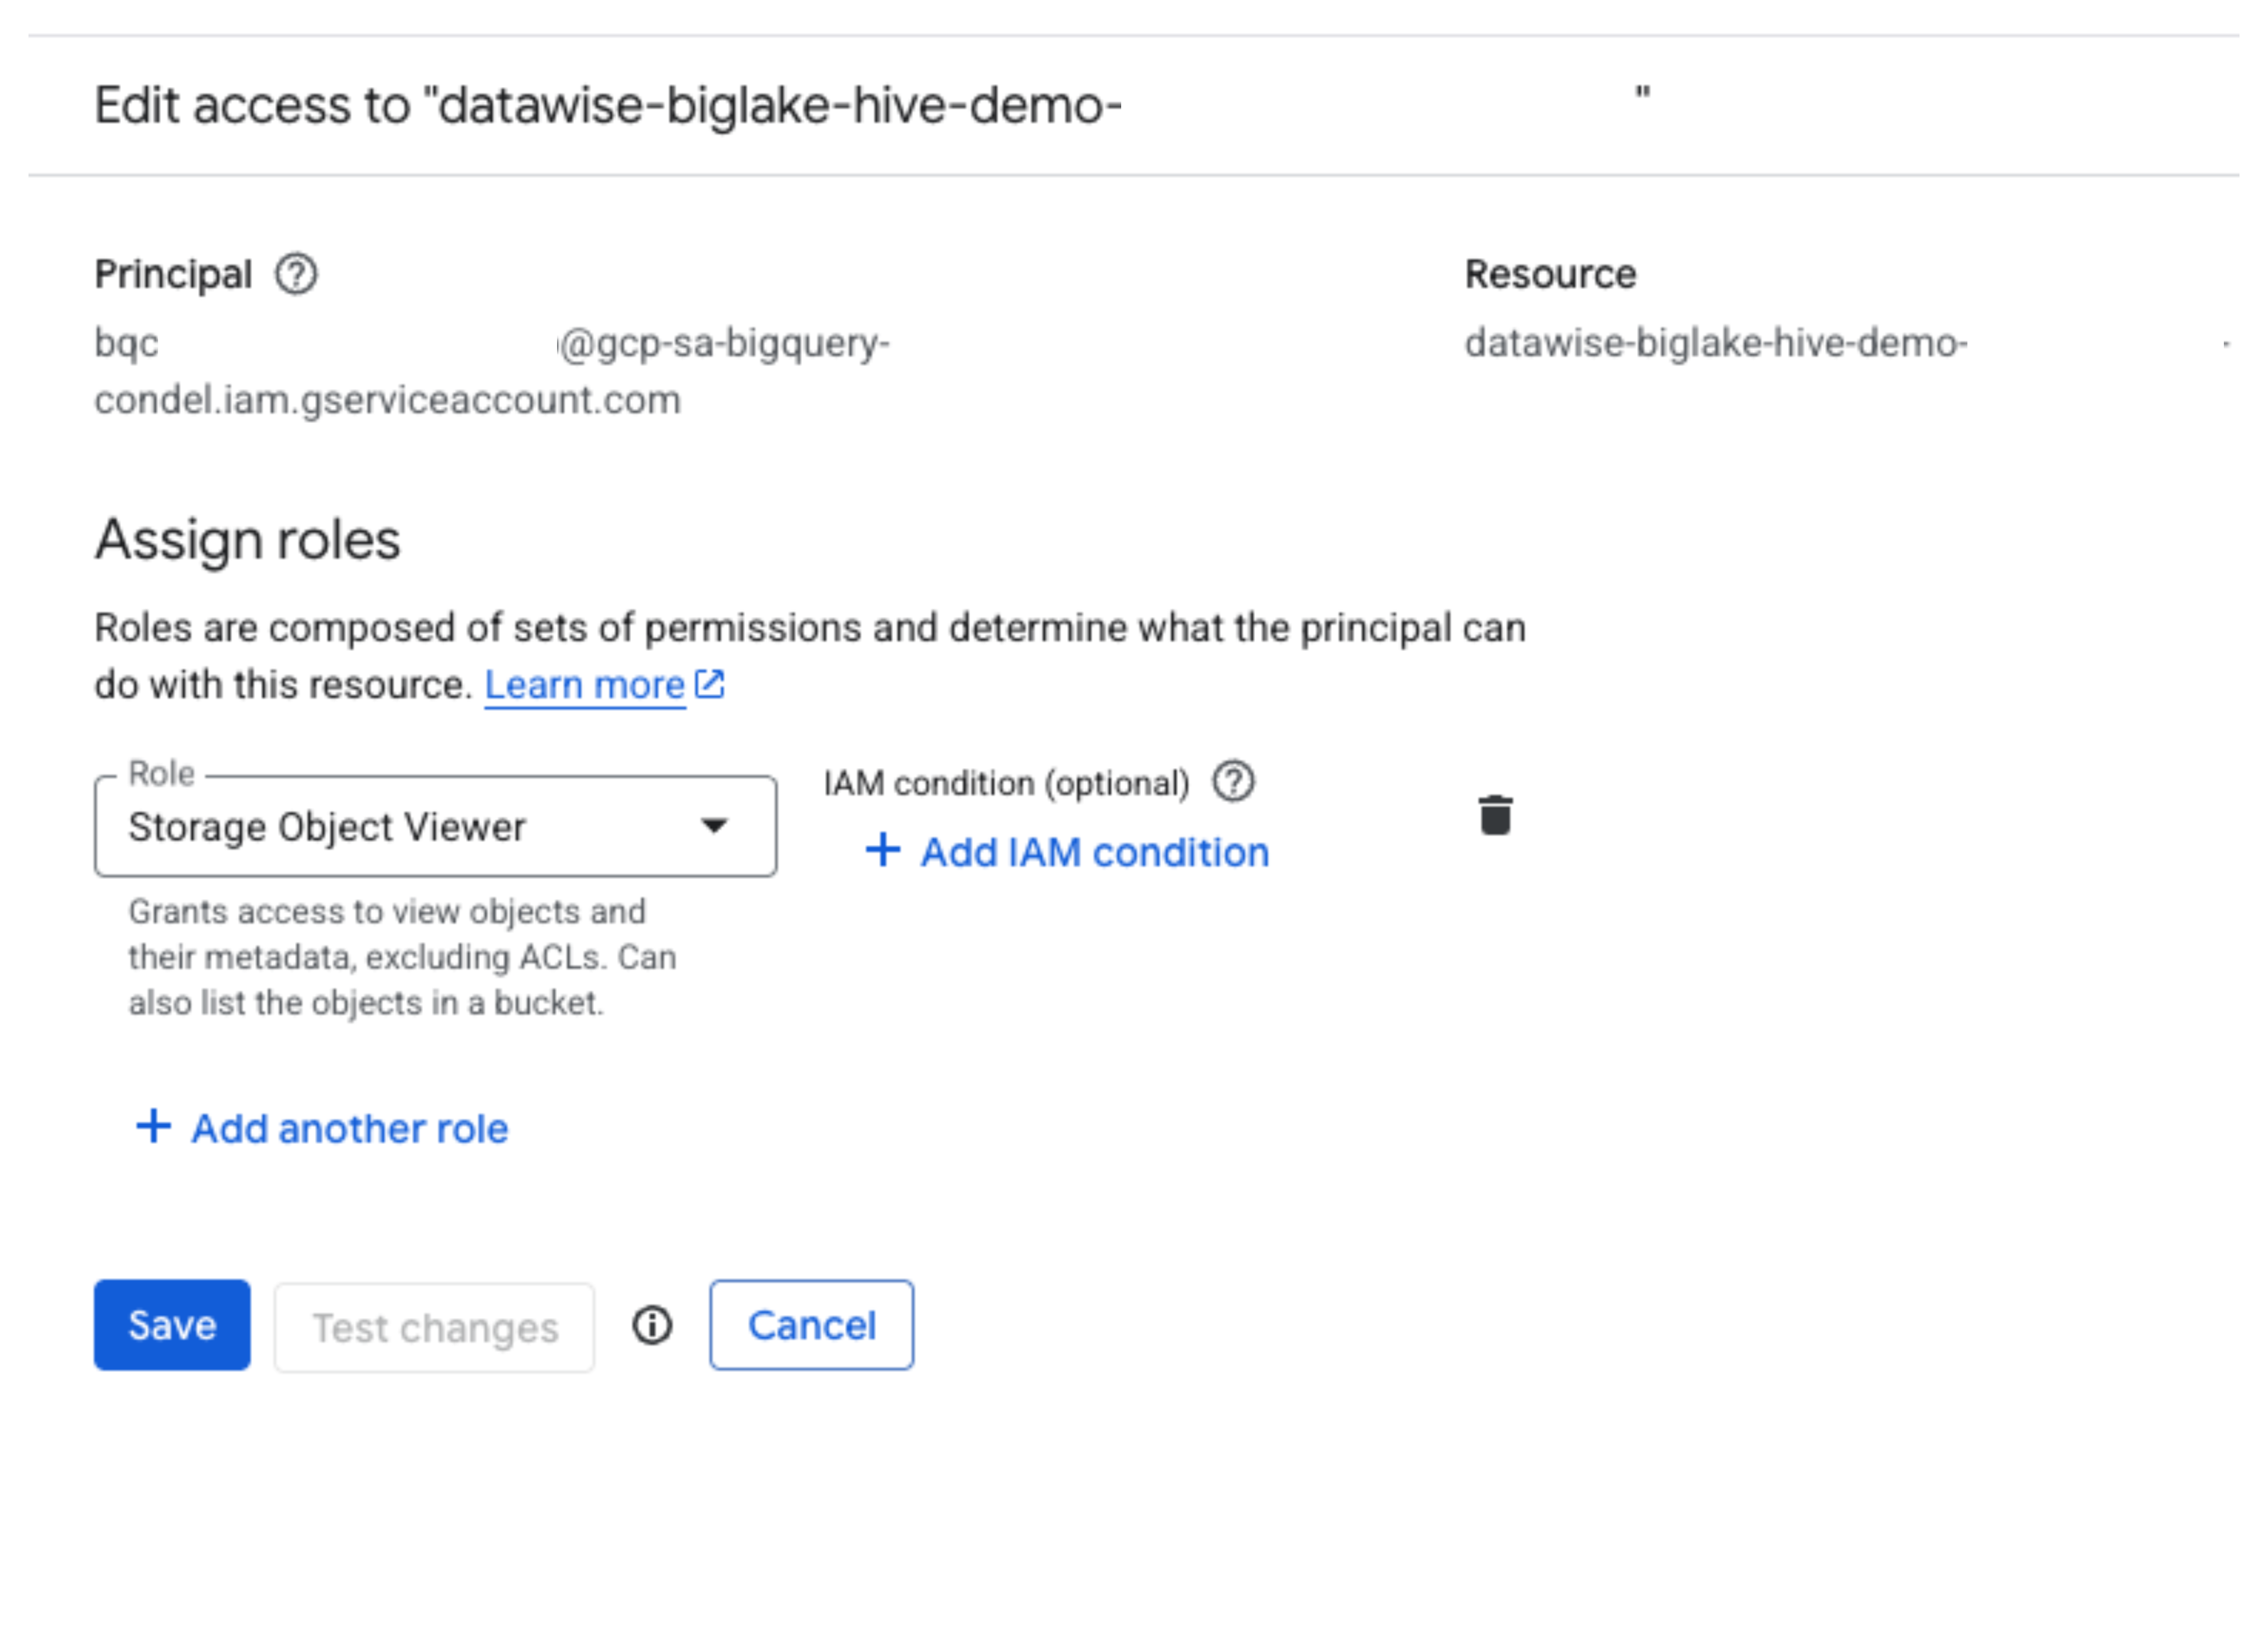This screenshot has width=2268, height=1647.
Task: Click the external link icon after Learn more
Action: pos(709,684)
